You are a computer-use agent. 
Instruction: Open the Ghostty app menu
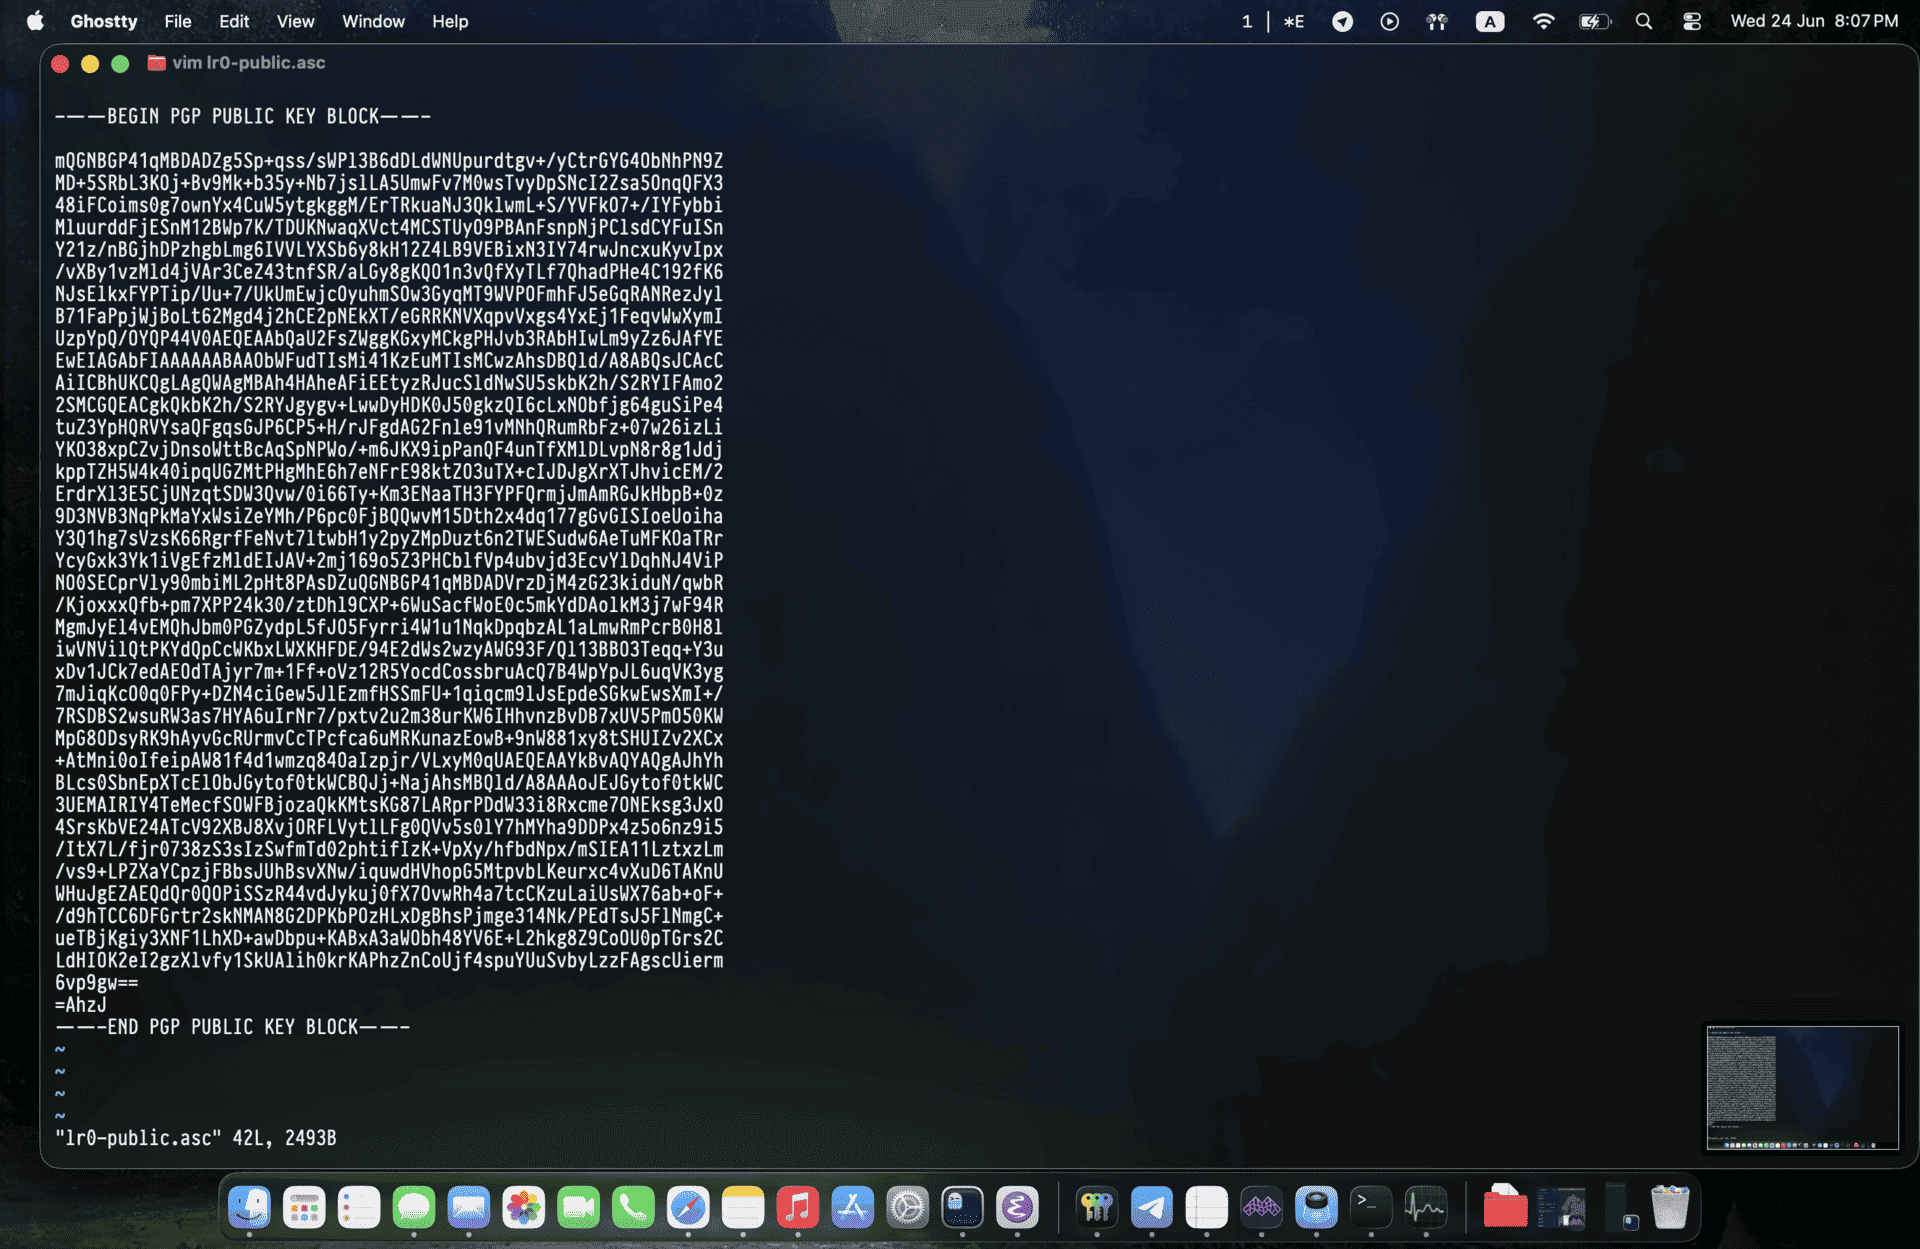coord(103,21)
